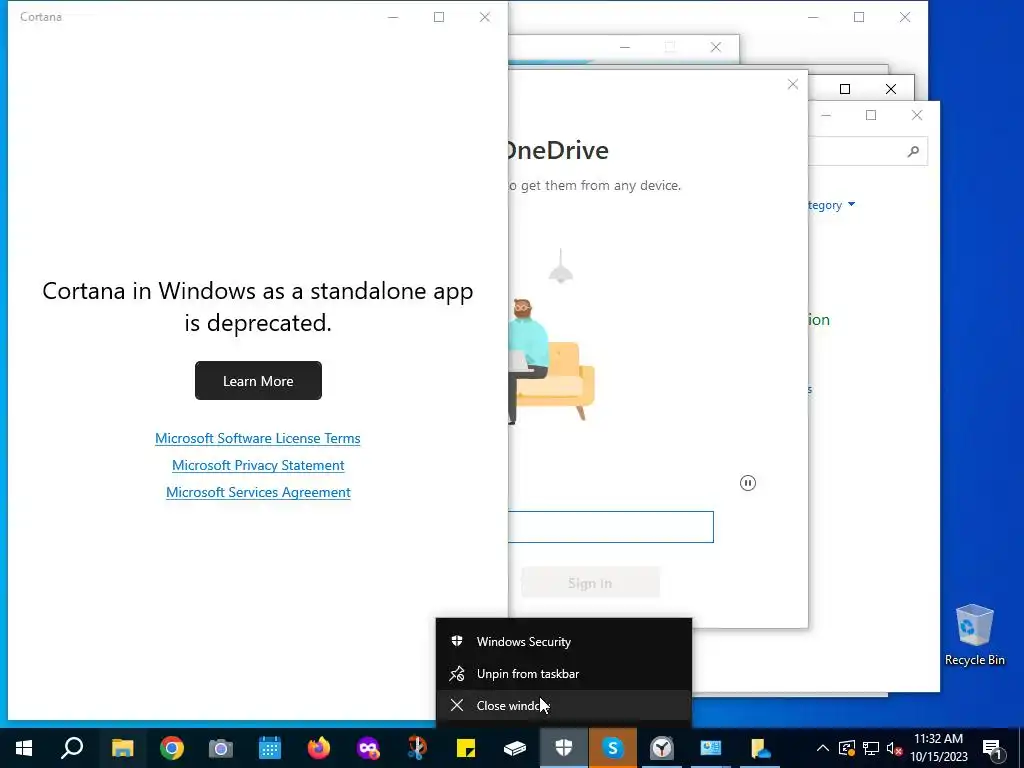This screenshot has height=768, width=1024.
Task: Open Sticky Notes from the taskbar
Action: click(466, 748)
